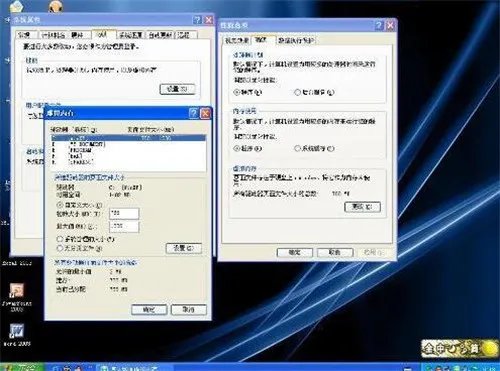The width and height of the screenshot is (500, 371).
Task: Click the Set button in Virtual Memory dialog
Action: click(x=184, y=248)
